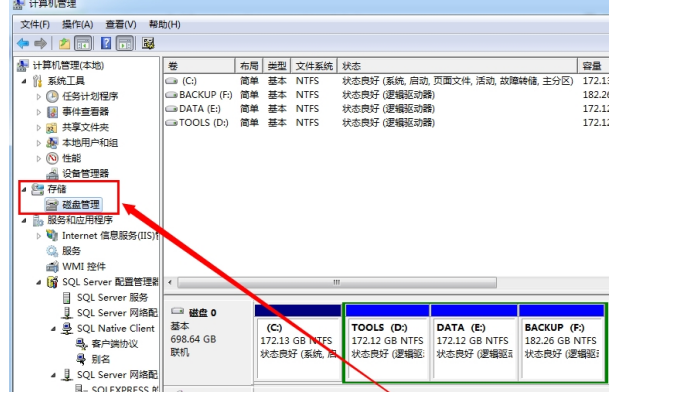The width and height of the screenshot is (673, 401).
Task: Collapse the SQL Native Client node
Action: point(53,328)
